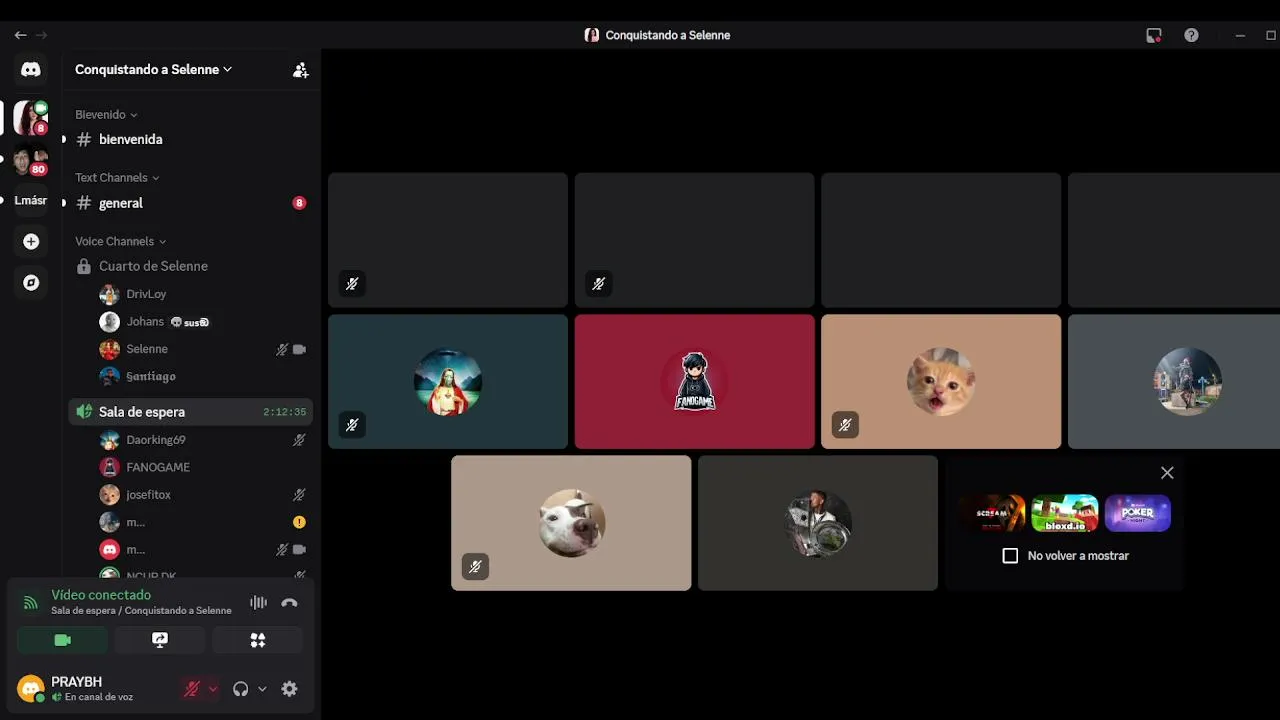Open the Conquistando a Selenne server dropdown
This screenshot has height=720, width=1280.
(154, 70)
